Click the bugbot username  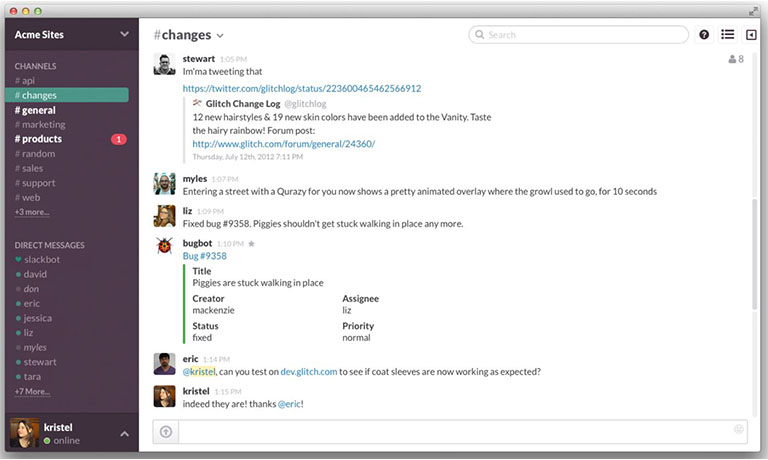click(197, 243)
